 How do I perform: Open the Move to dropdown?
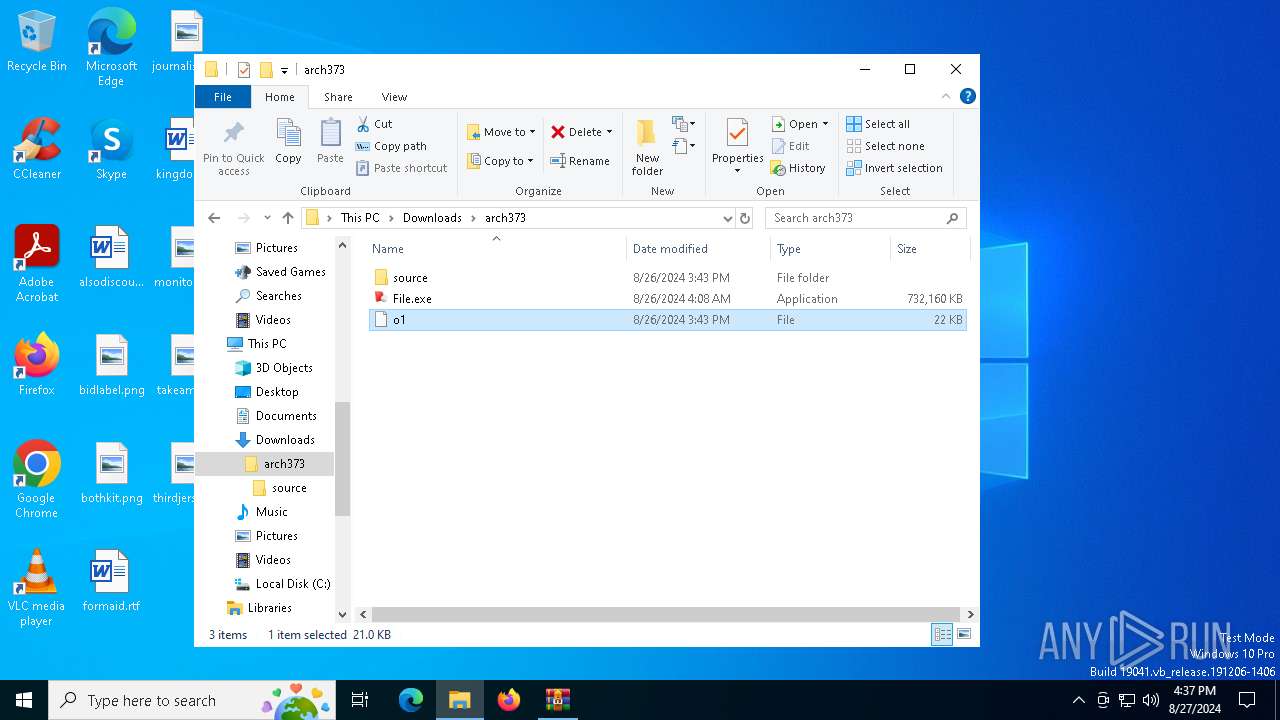pos(501,132)
